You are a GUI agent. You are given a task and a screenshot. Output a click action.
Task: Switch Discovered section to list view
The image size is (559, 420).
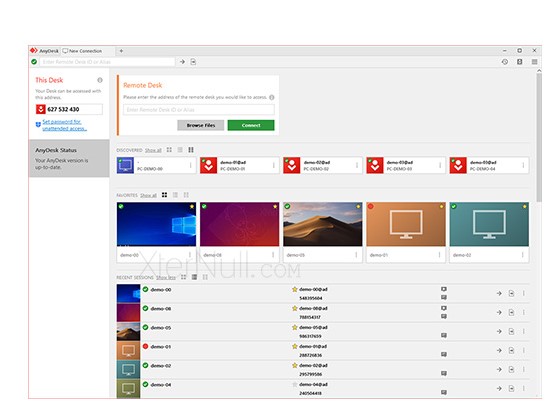click(180, 150)
